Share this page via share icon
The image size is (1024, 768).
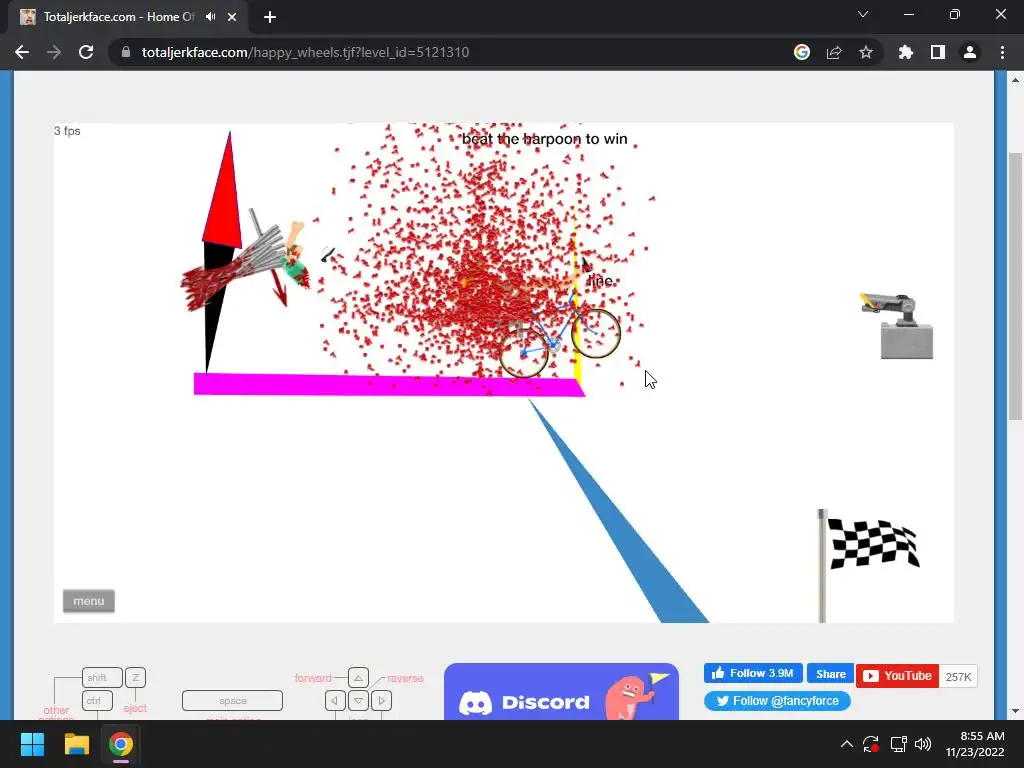pos(834,52)
